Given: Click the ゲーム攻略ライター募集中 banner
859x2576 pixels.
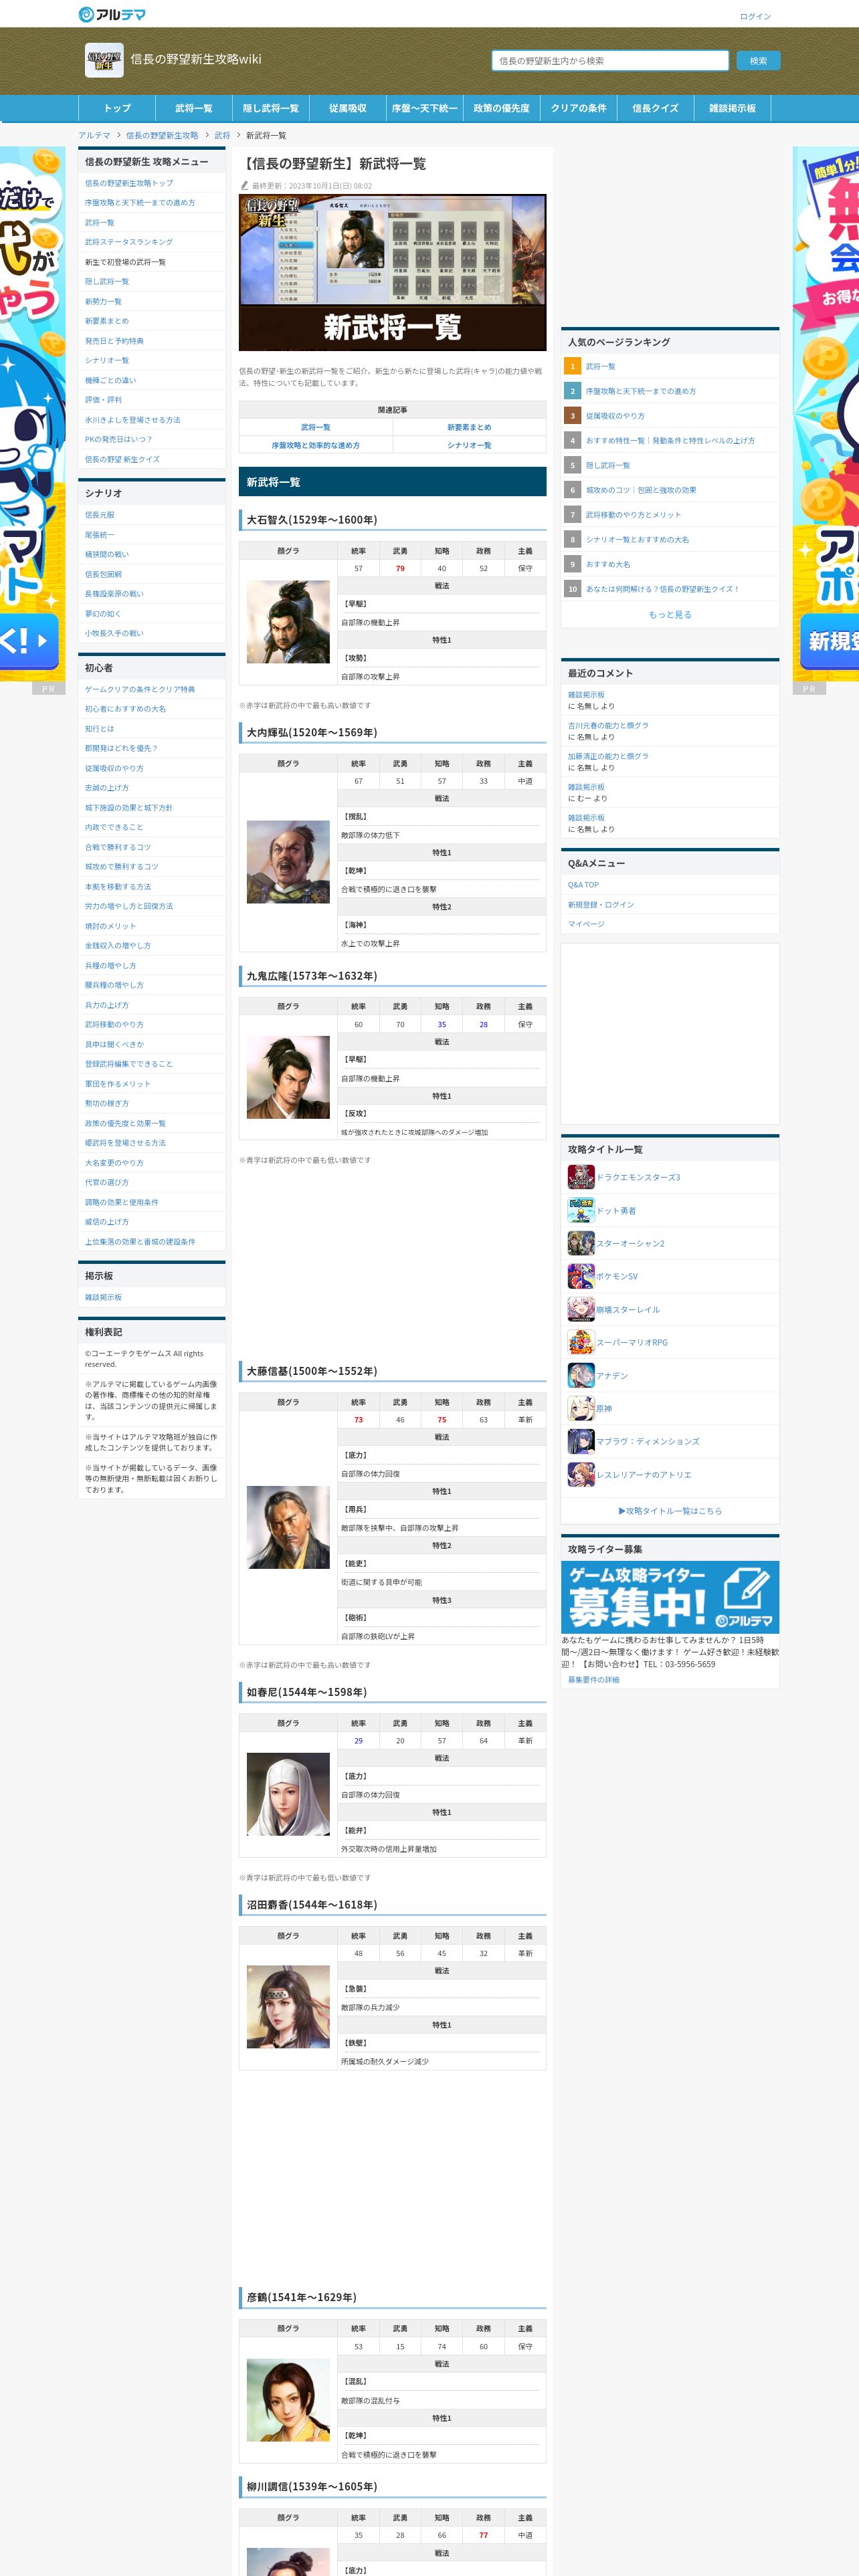Looking at the screenshot, I should [670, 1597].
